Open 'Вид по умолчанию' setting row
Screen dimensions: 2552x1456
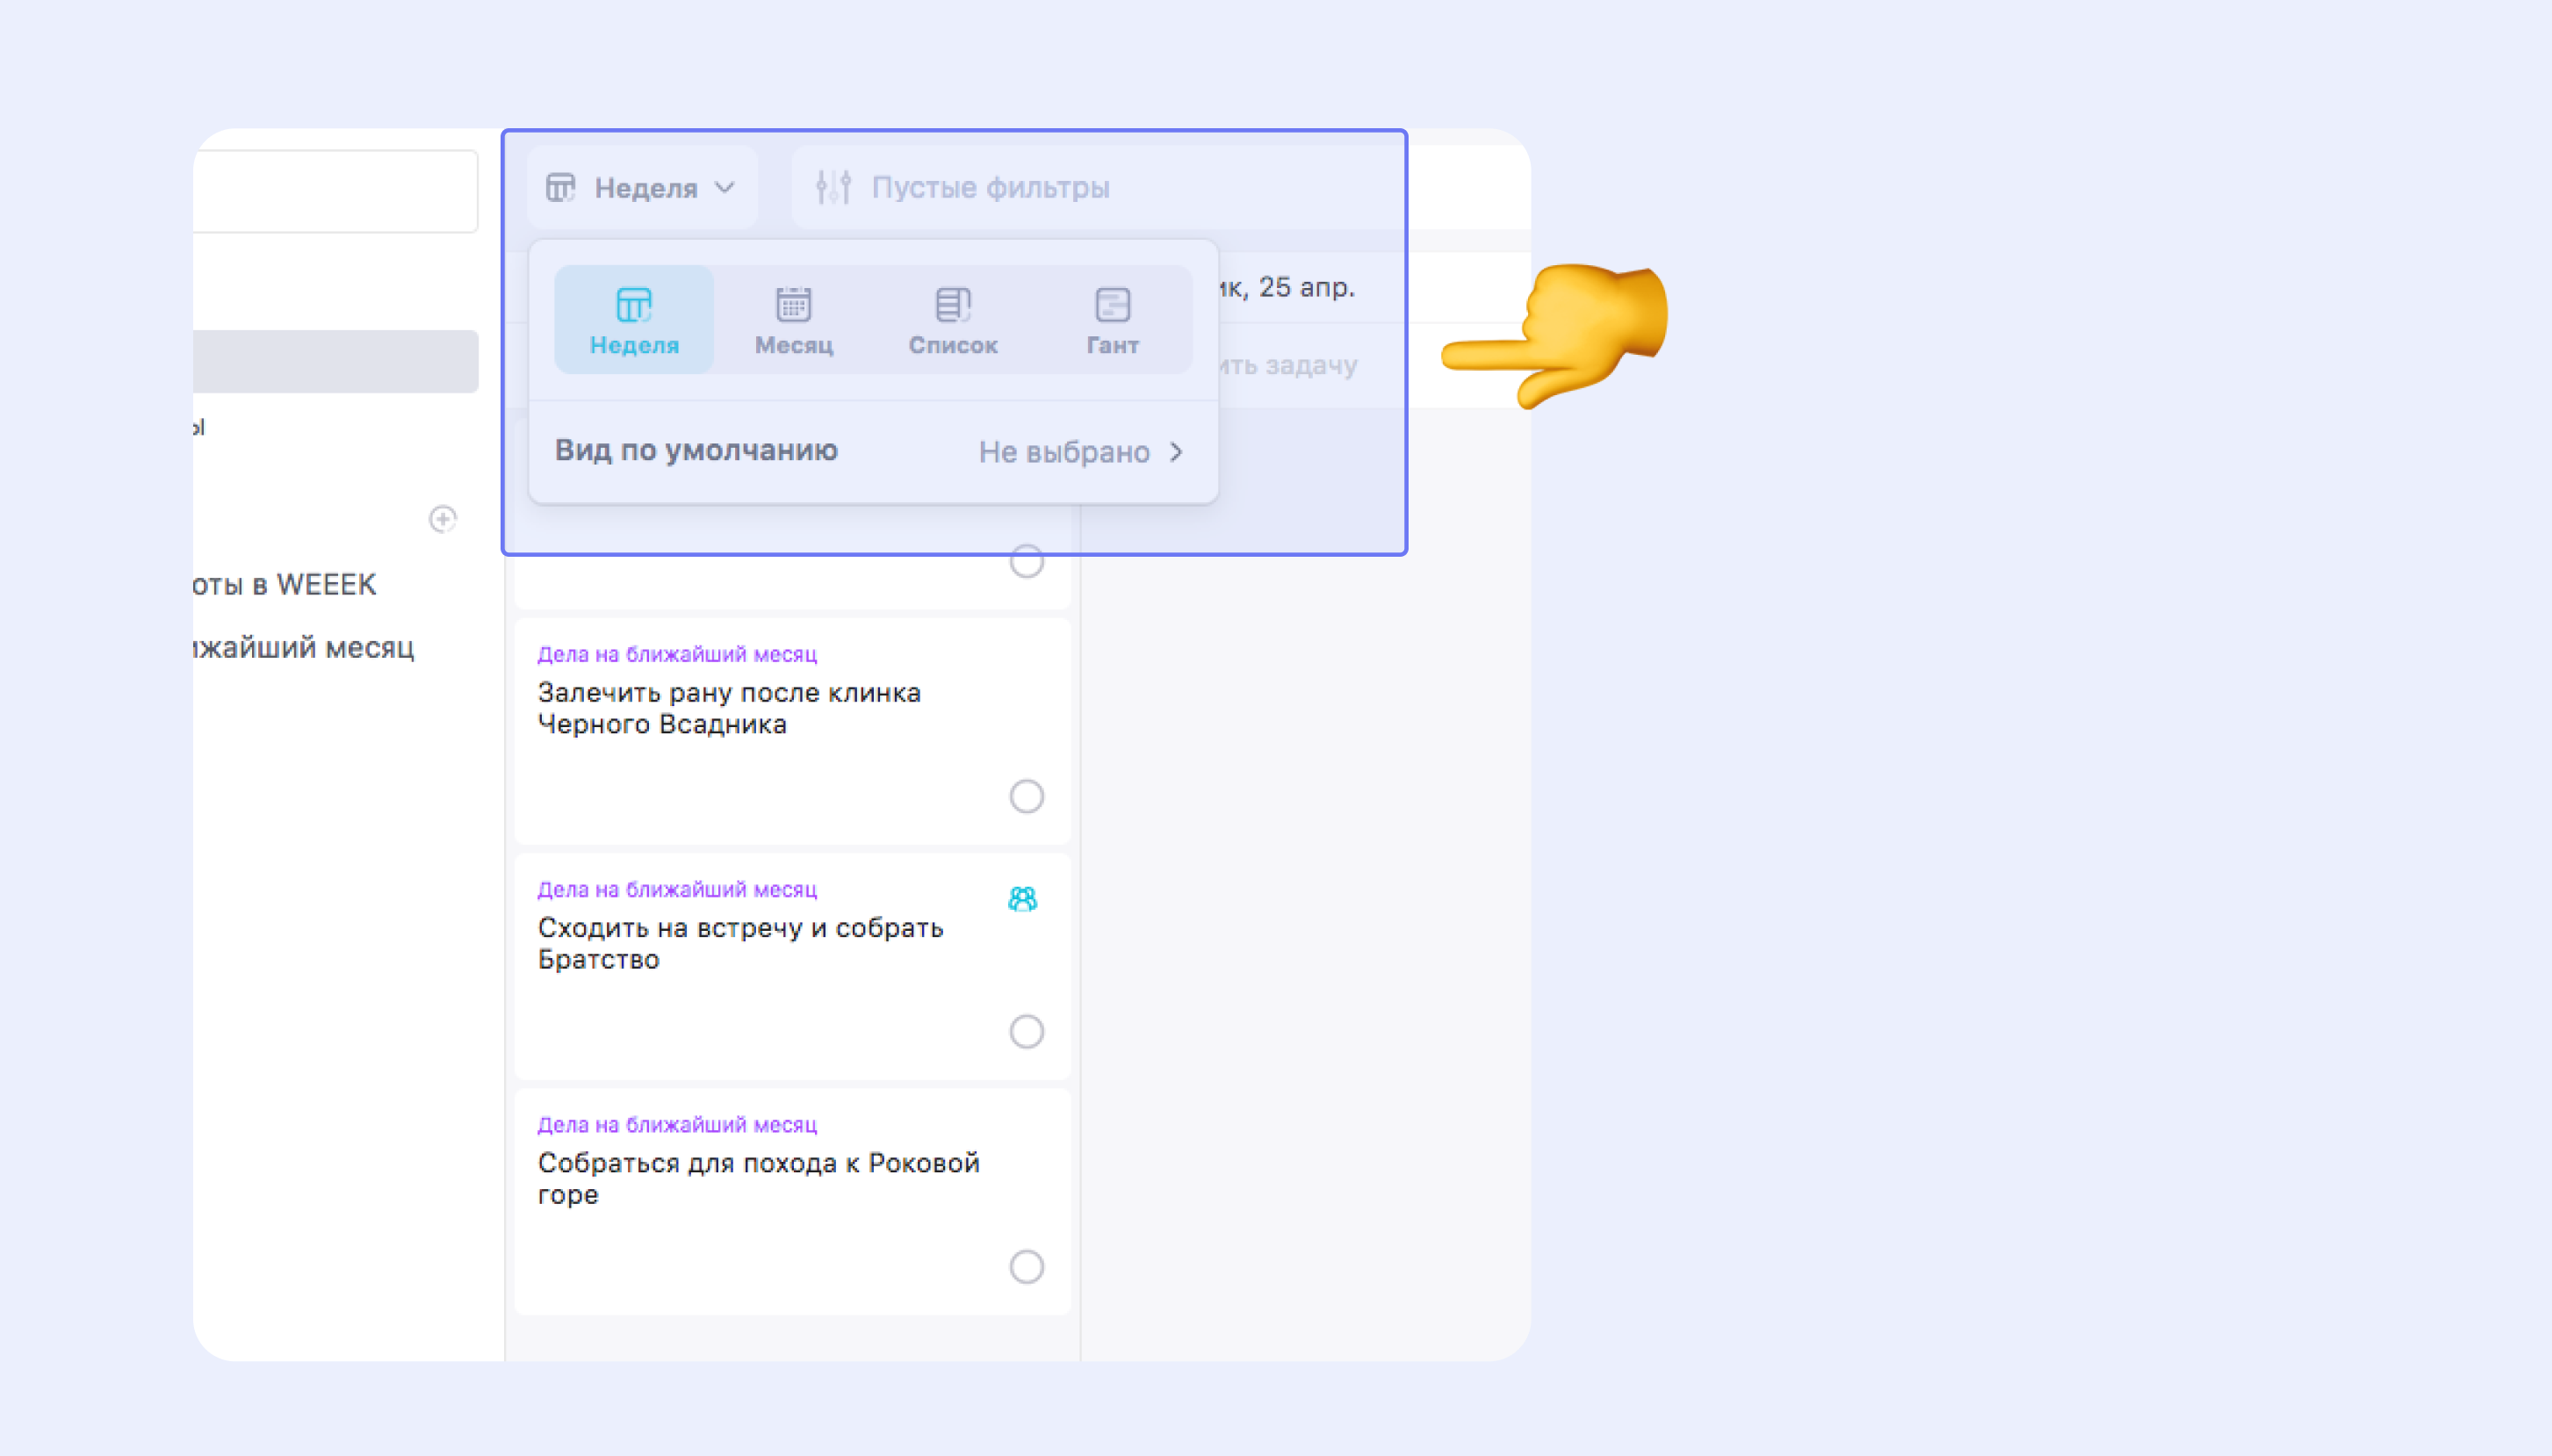pos(696,451)
